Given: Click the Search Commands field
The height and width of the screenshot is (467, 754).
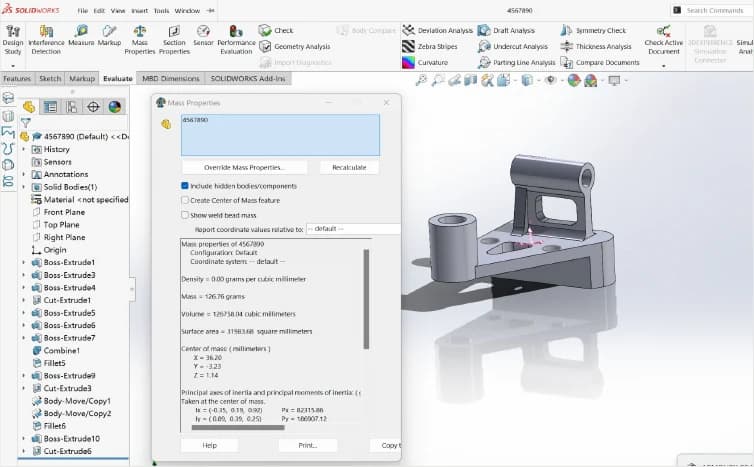Looking at the screenshot, I should 715,11.
